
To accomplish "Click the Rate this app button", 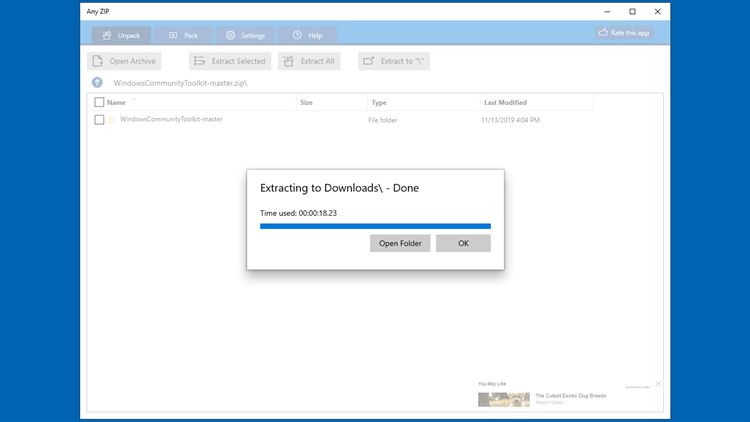I will point(624,33).
